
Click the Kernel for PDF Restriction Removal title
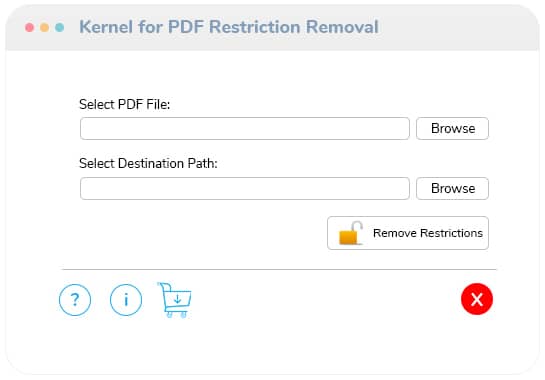pos(229,27)
